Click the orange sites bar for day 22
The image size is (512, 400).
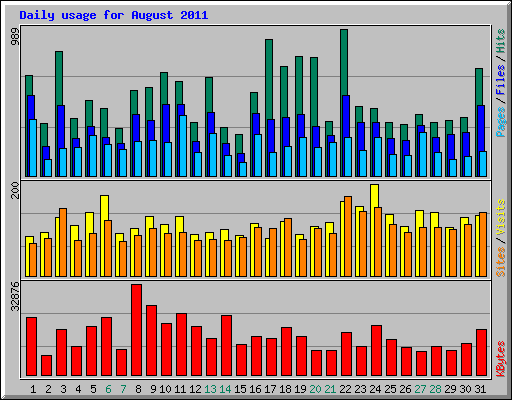[348, 236]
